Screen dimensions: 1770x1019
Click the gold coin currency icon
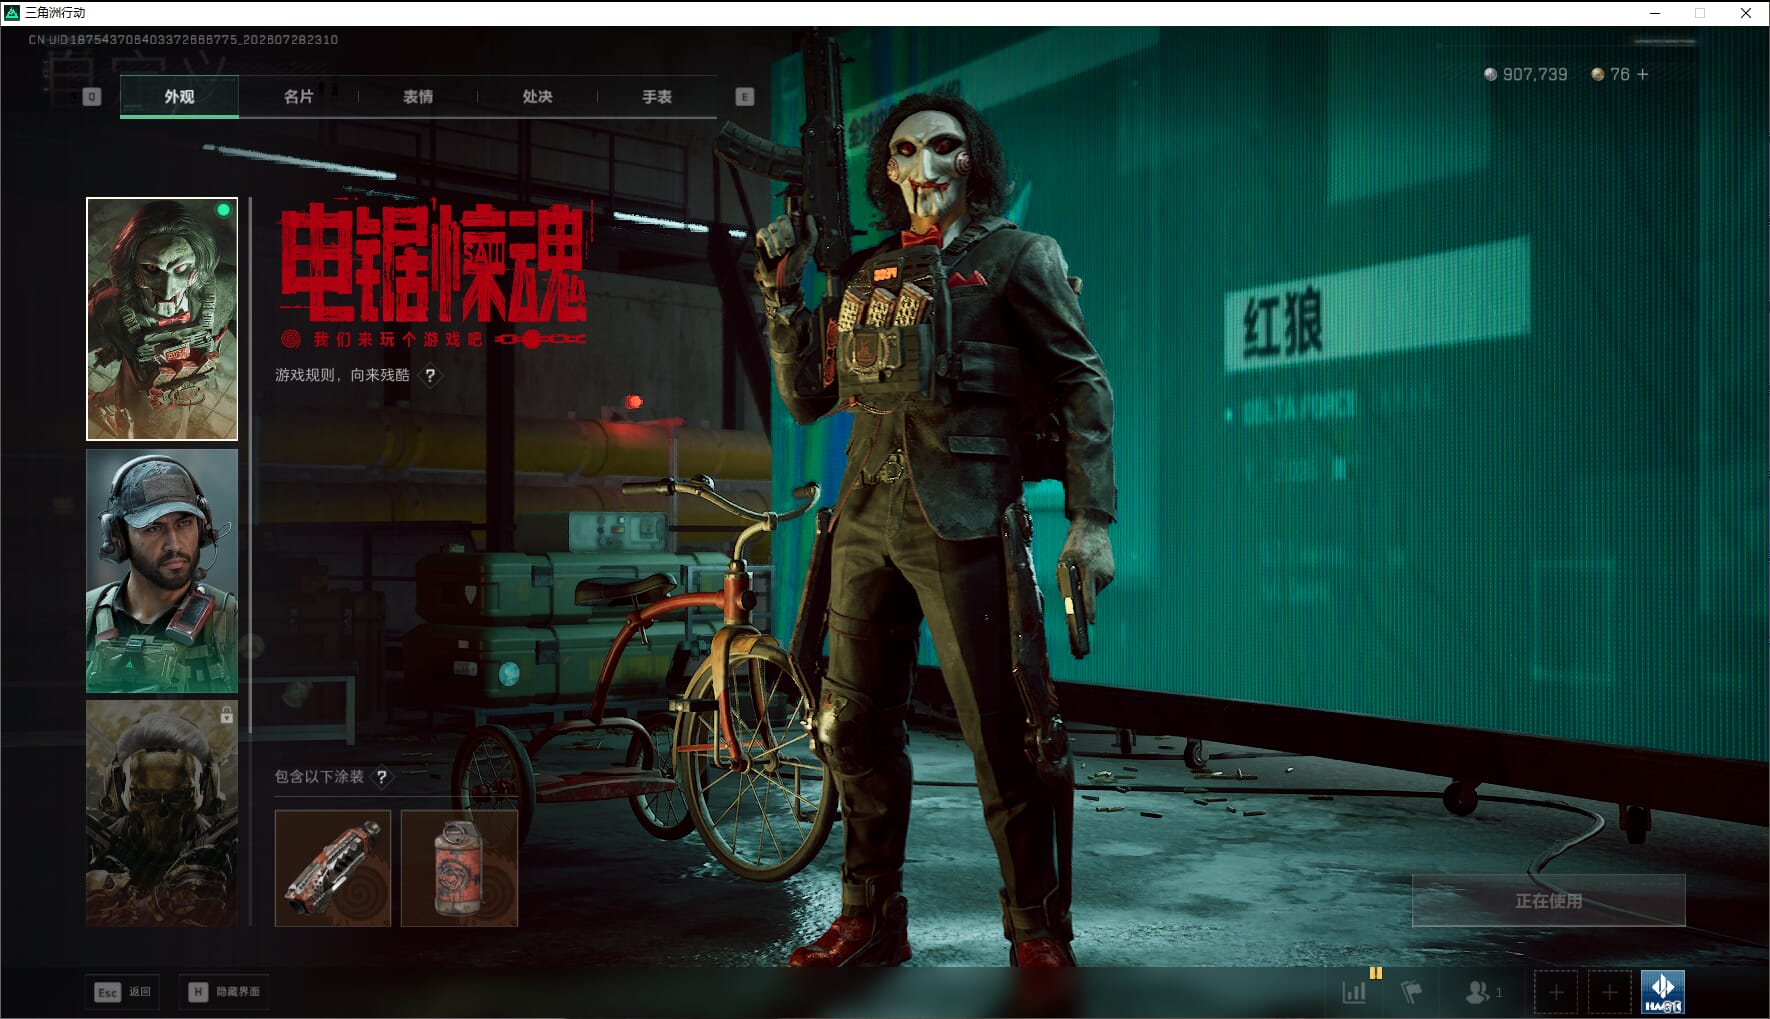(x=1597, y=74)
